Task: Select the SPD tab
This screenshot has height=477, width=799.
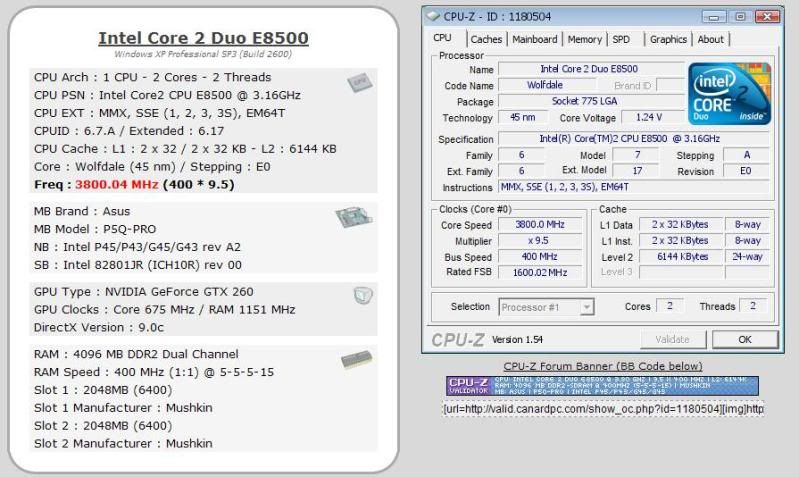Action: pos(621,39)
